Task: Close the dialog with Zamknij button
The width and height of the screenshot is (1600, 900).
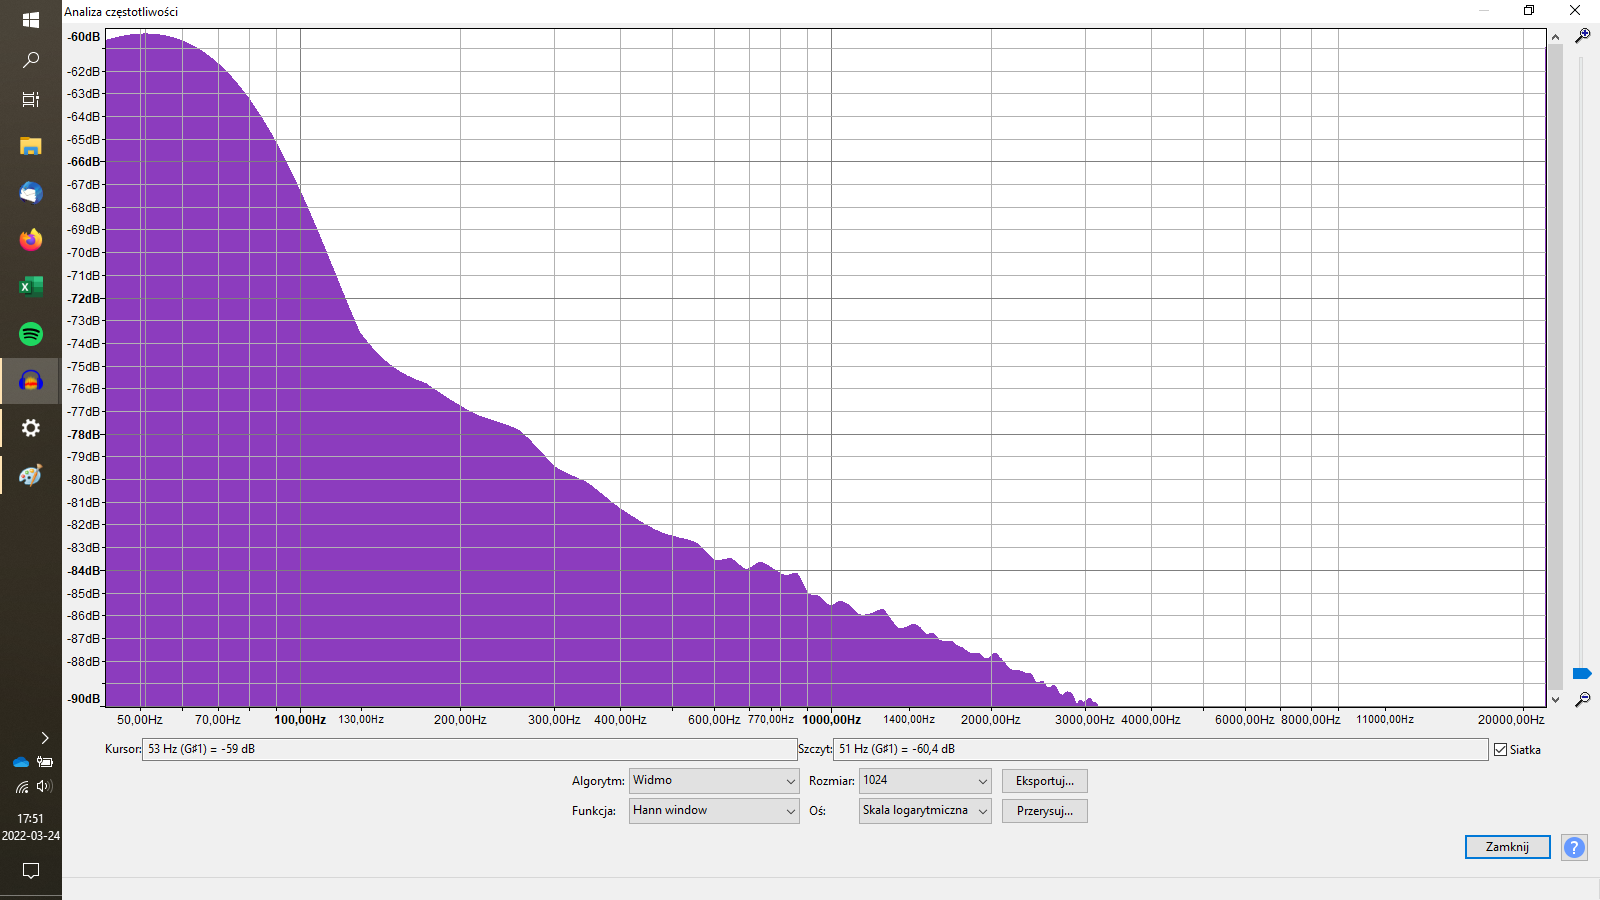Action: (x=1507, y=847)
